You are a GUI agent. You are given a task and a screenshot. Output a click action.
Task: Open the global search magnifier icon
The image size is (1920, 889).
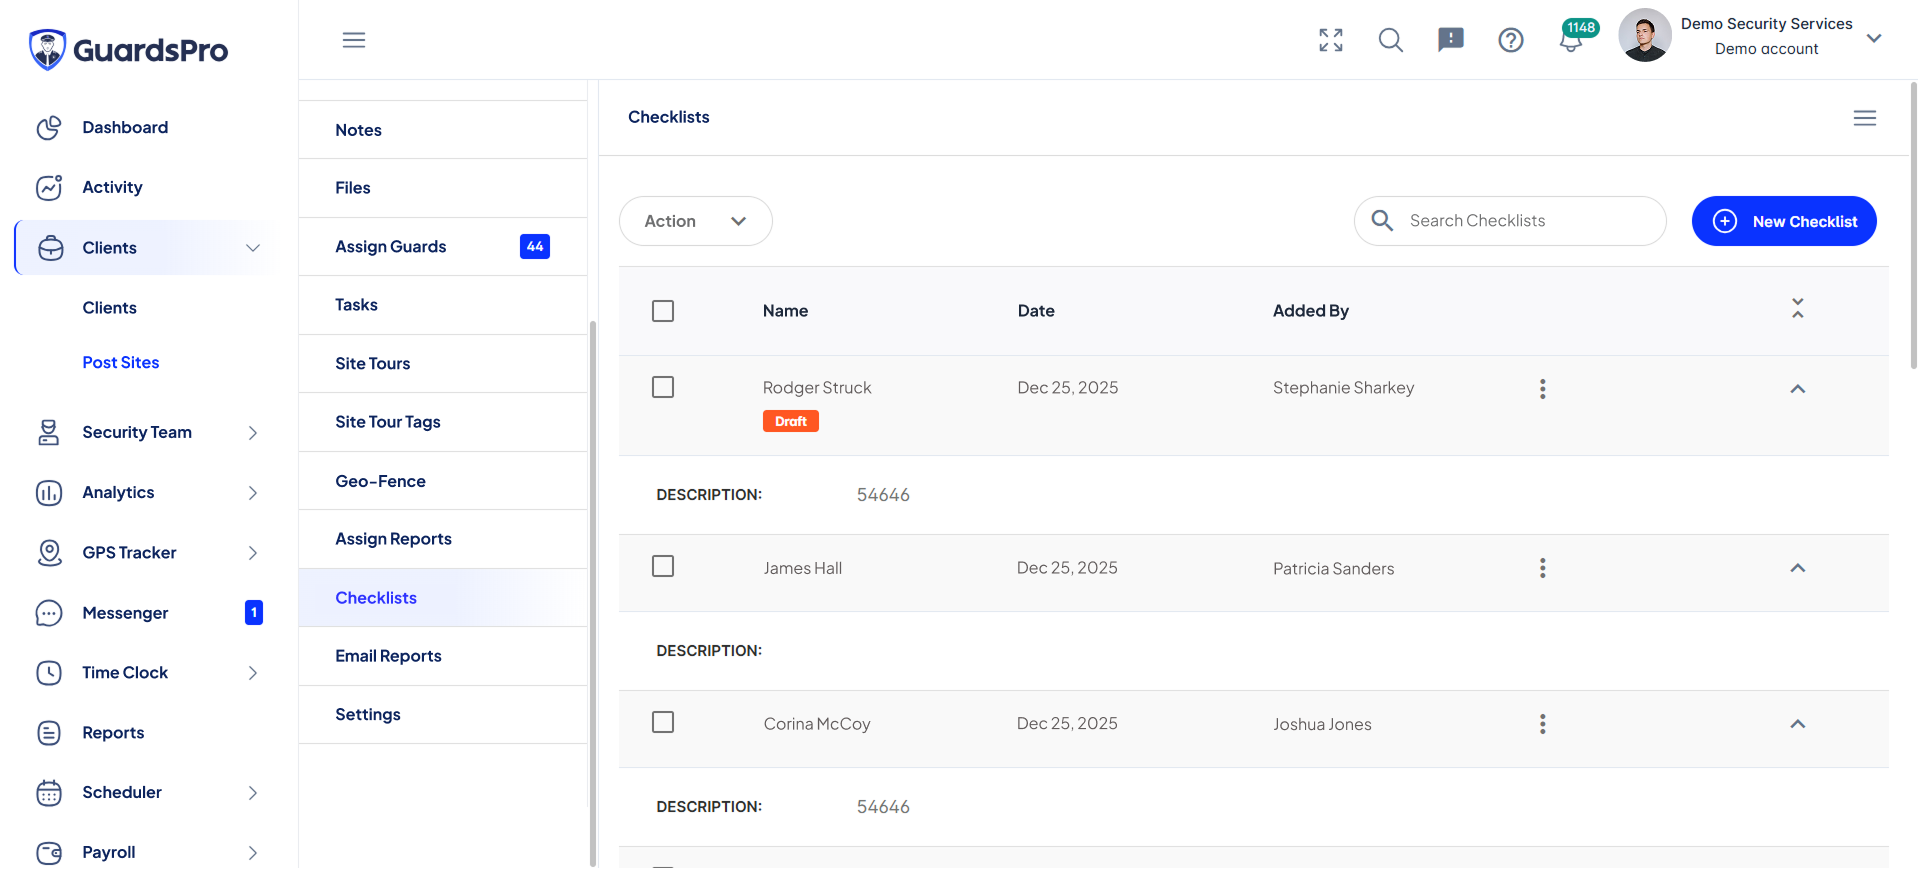coord(1390,40)
